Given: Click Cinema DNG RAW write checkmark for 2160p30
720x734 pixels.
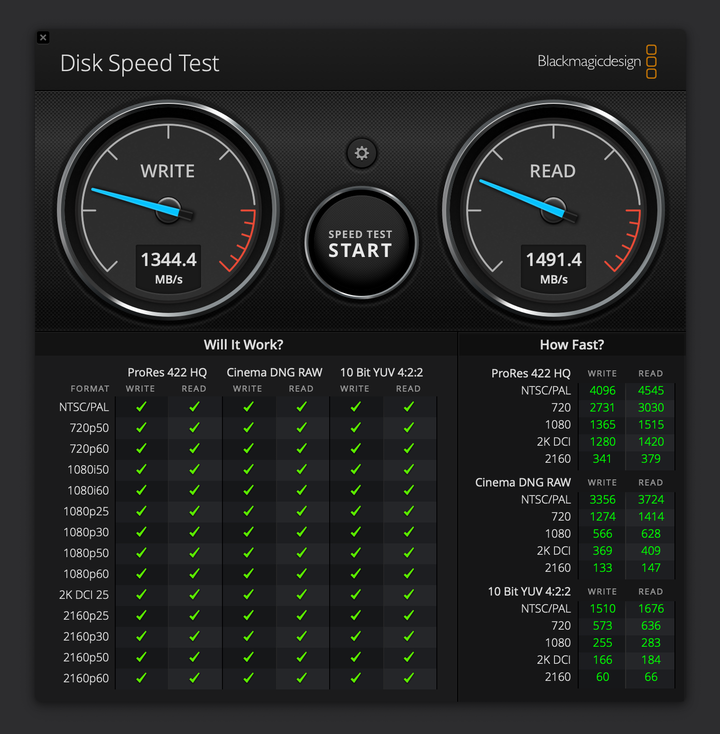Looking at the screenshot, I should point(248,636).
